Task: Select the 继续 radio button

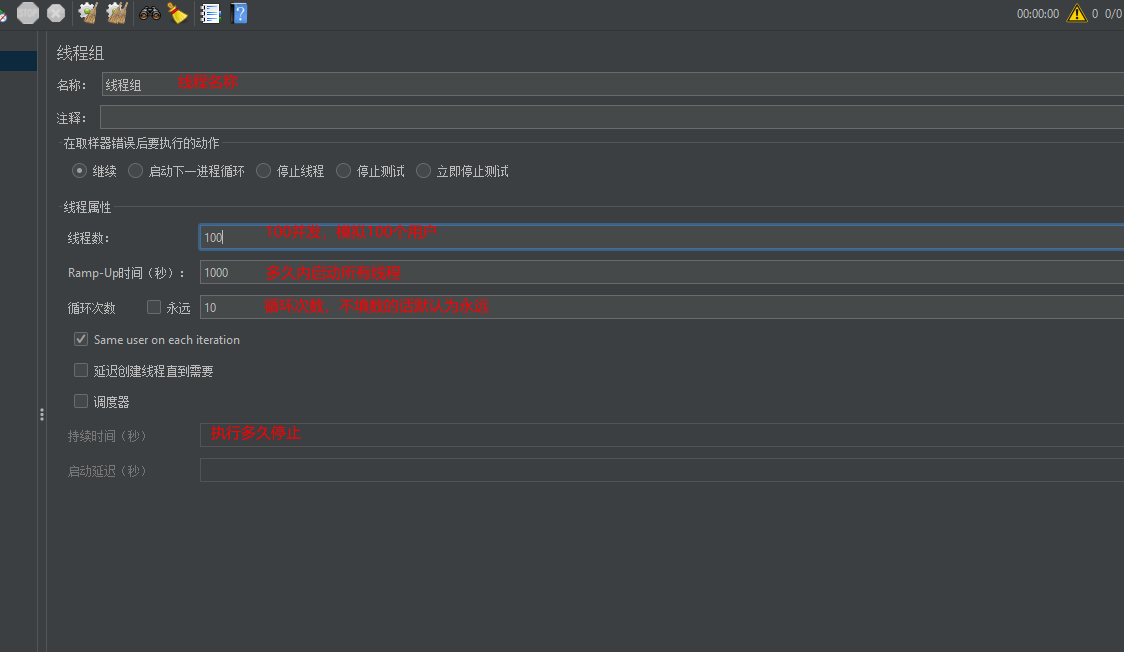Action: coord(80,171)
